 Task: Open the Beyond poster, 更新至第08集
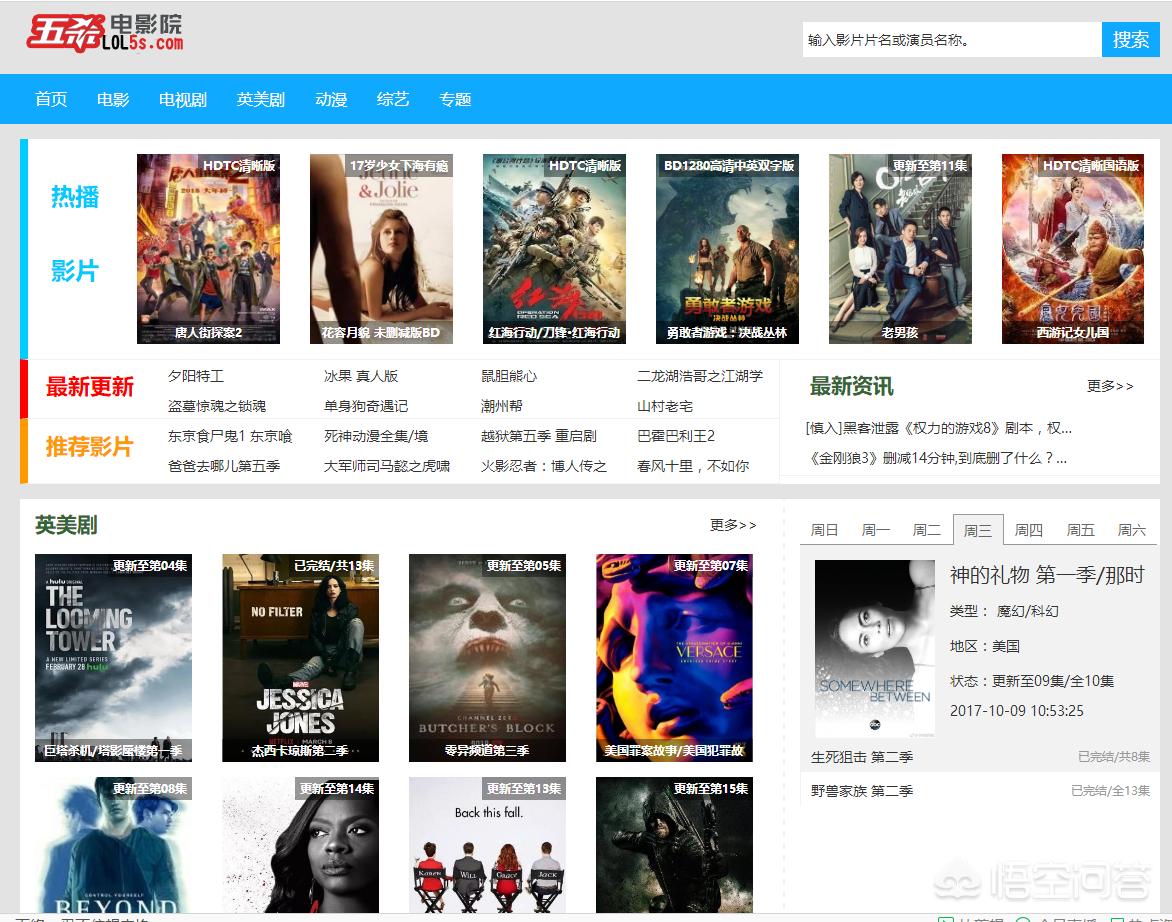pyautogui.click(x=114, y=844)
